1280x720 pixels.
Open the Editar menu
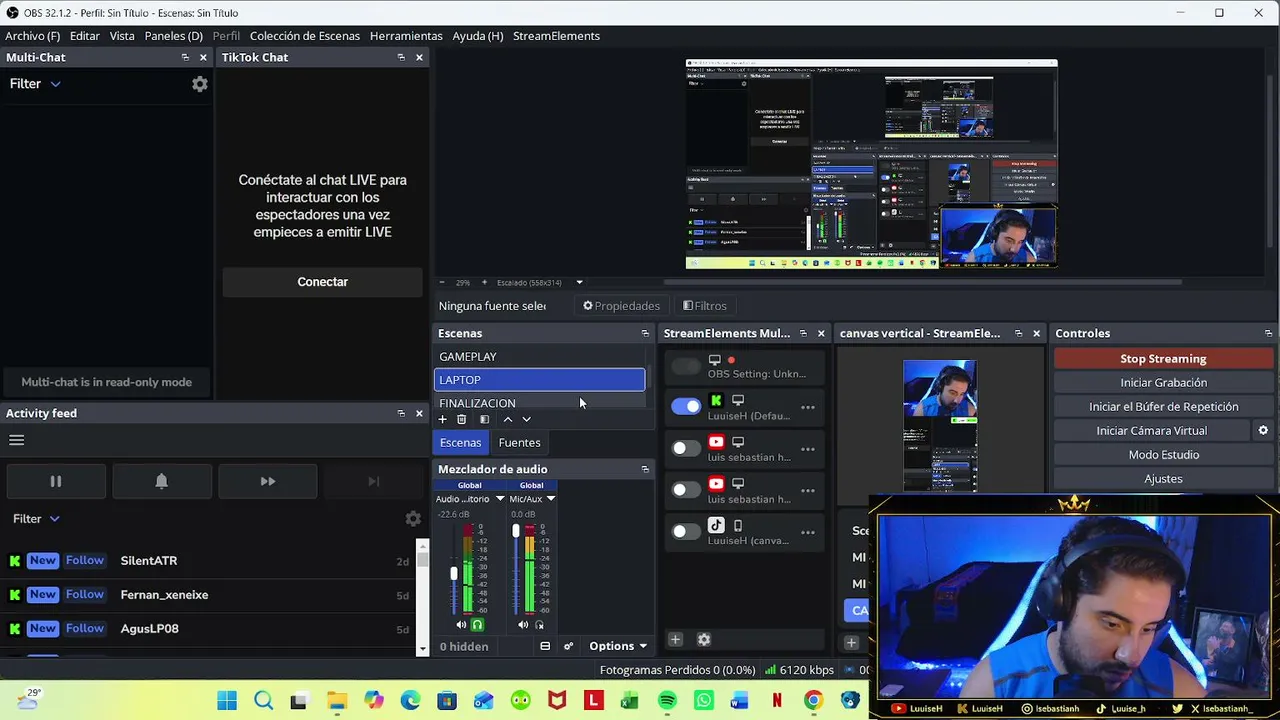tap(85, 36)
